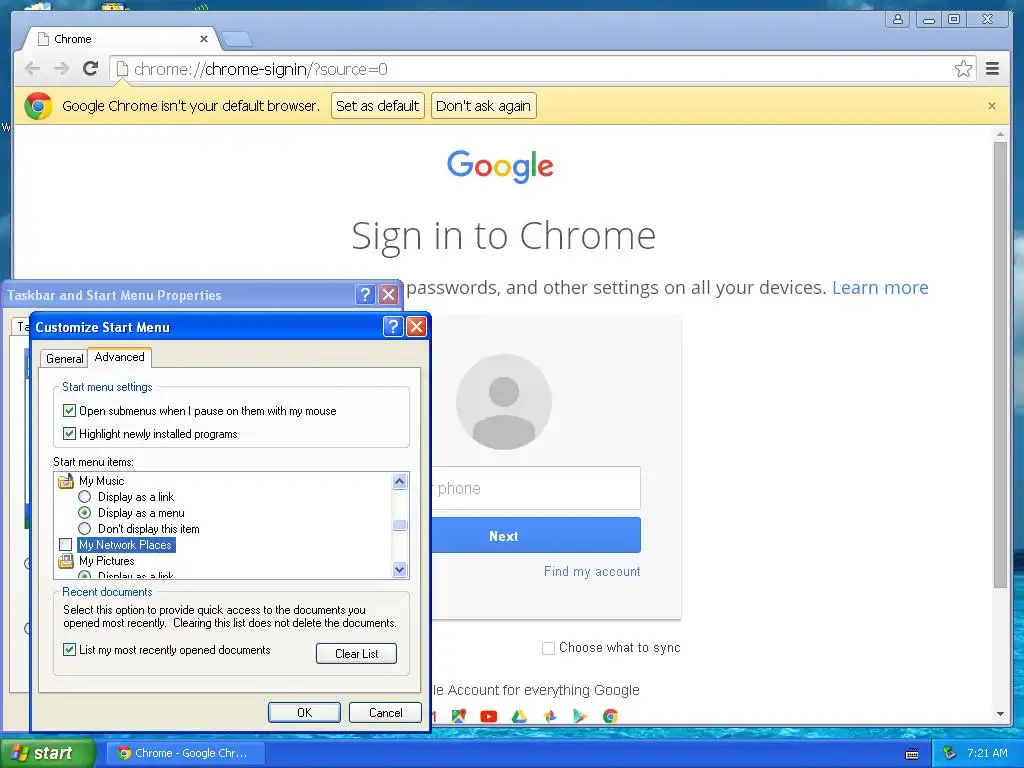The width and height of the screenshot is (1024, 768).
Task: Click OK in Customize Start Menu
Action: [304, 712]
